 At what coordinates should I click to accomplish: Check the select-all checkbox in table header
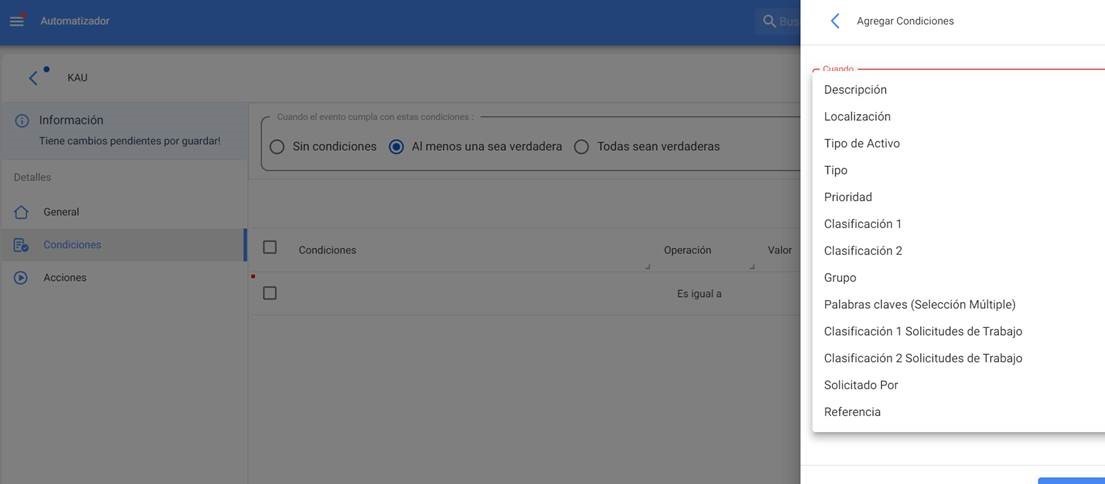(270, 247)
